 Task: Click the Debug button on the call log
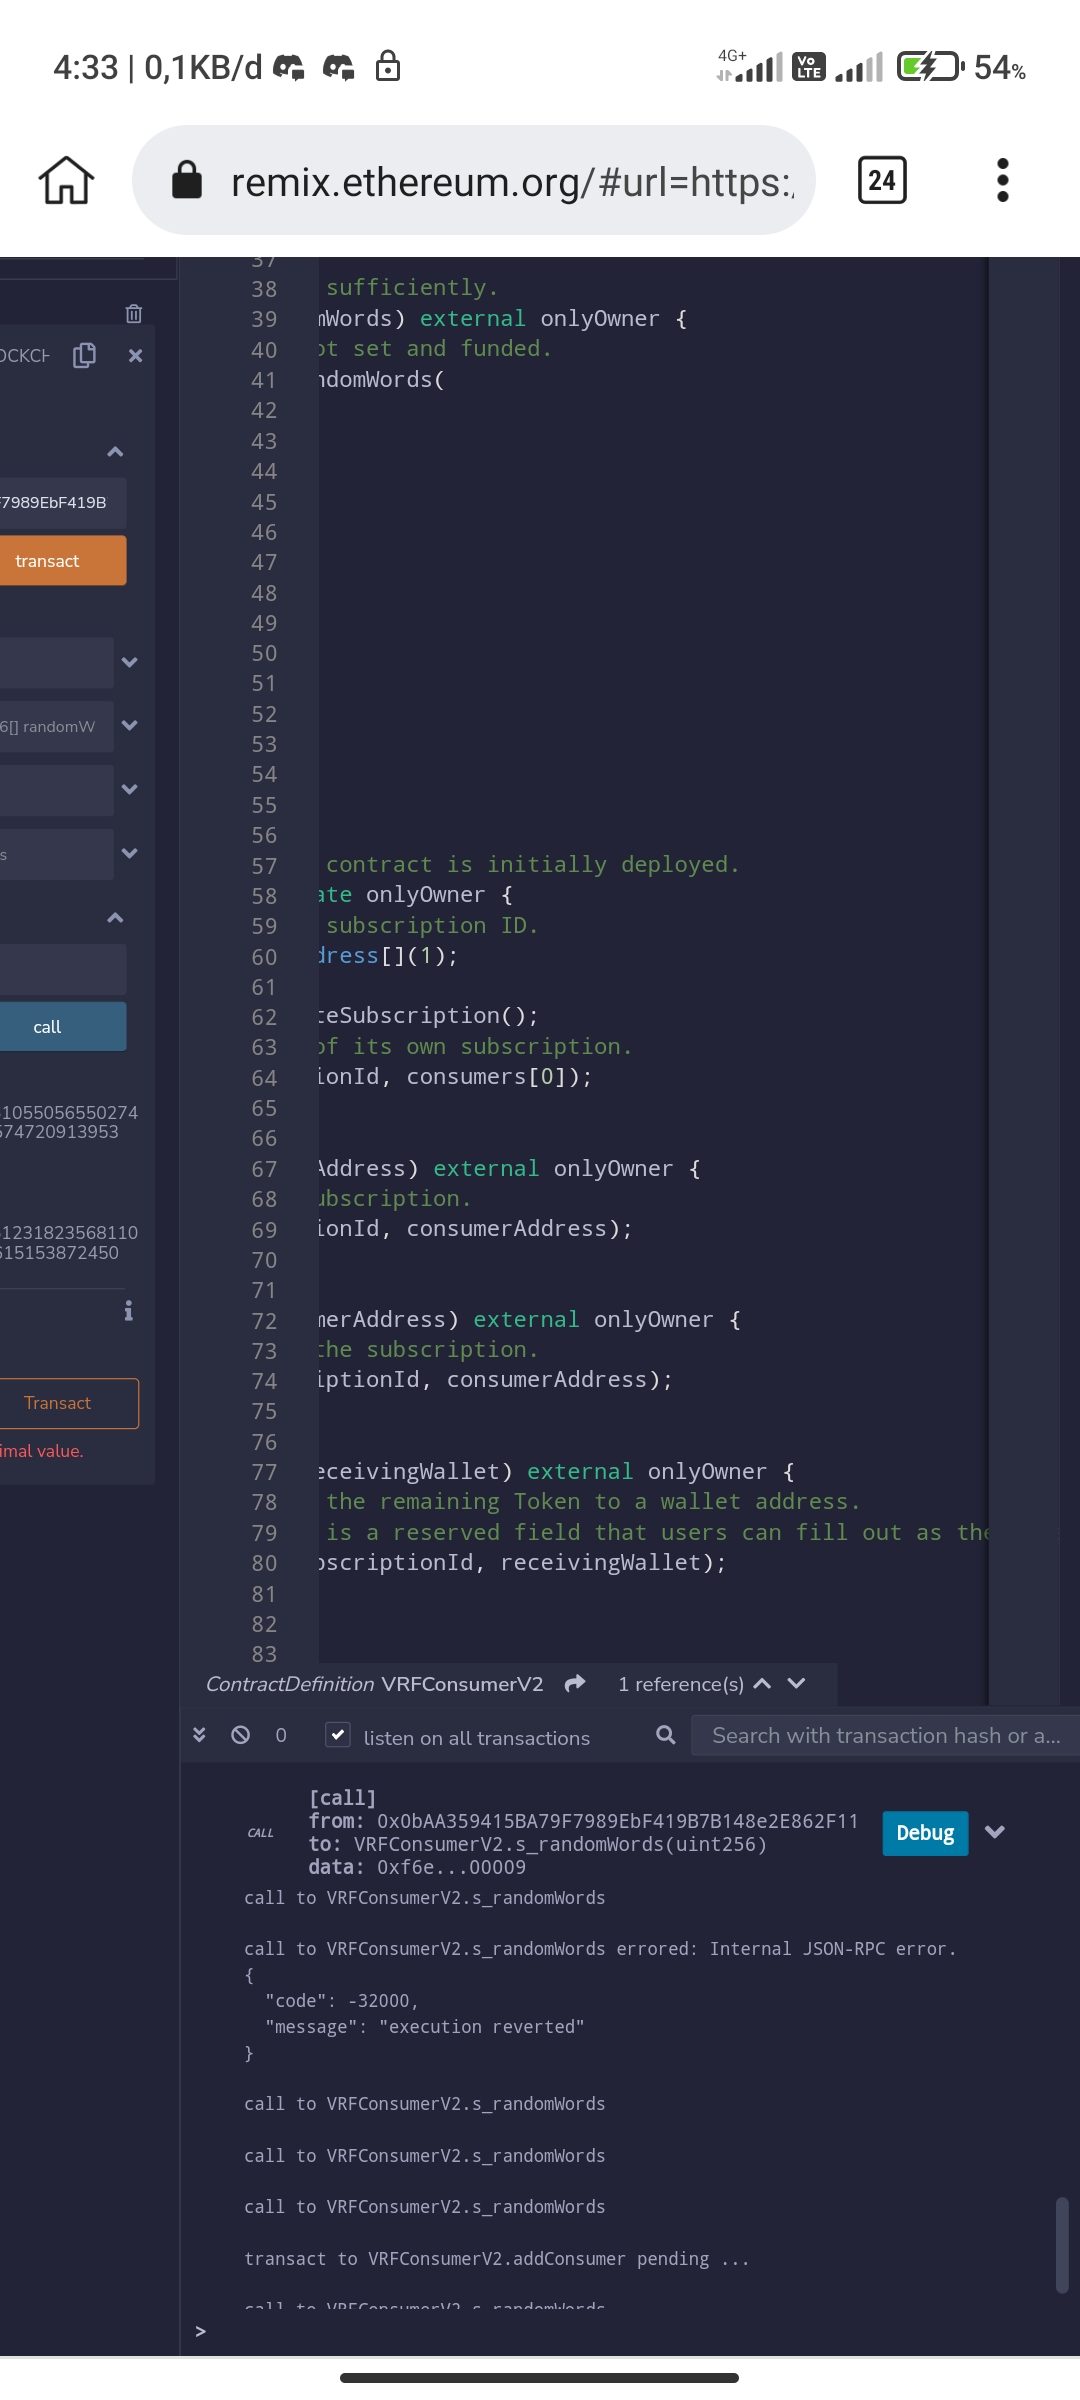(925, 1833)
